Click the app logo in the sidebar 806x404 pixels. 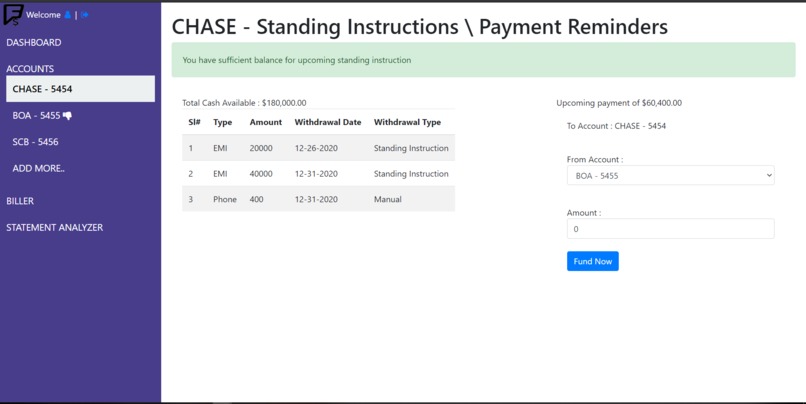click(13, 14)
